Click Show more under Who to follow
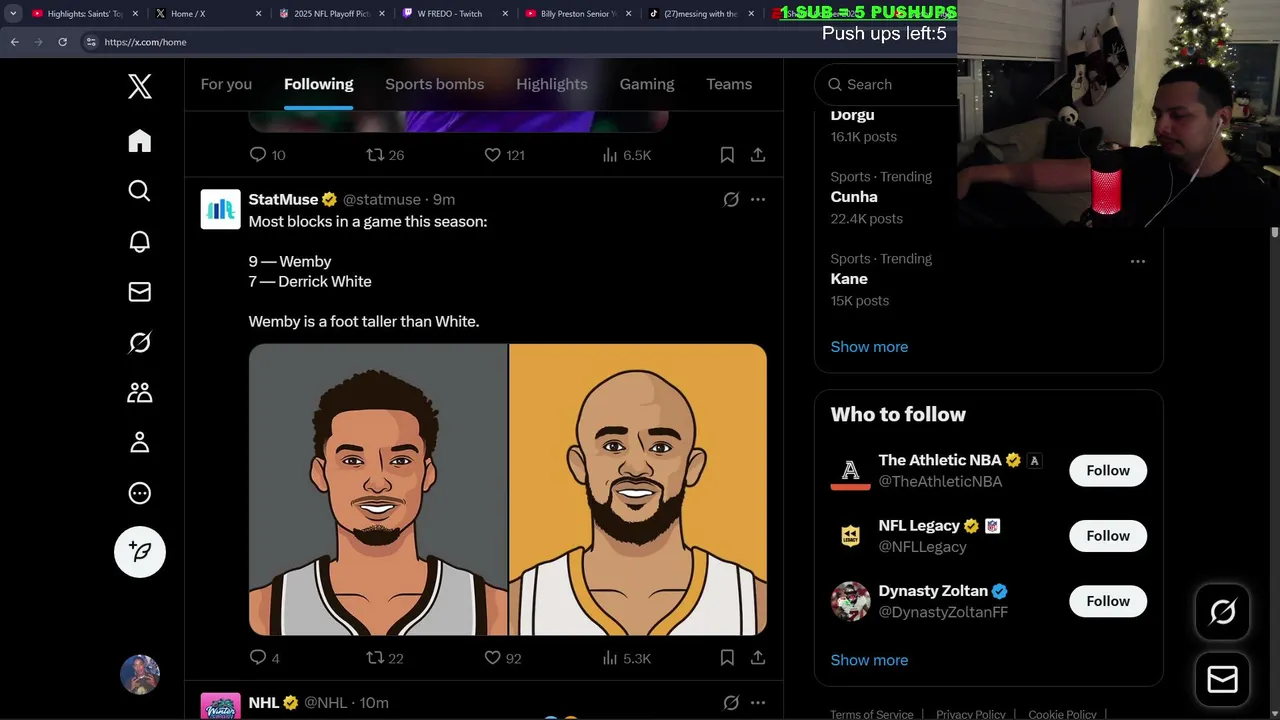 [869, 660]
